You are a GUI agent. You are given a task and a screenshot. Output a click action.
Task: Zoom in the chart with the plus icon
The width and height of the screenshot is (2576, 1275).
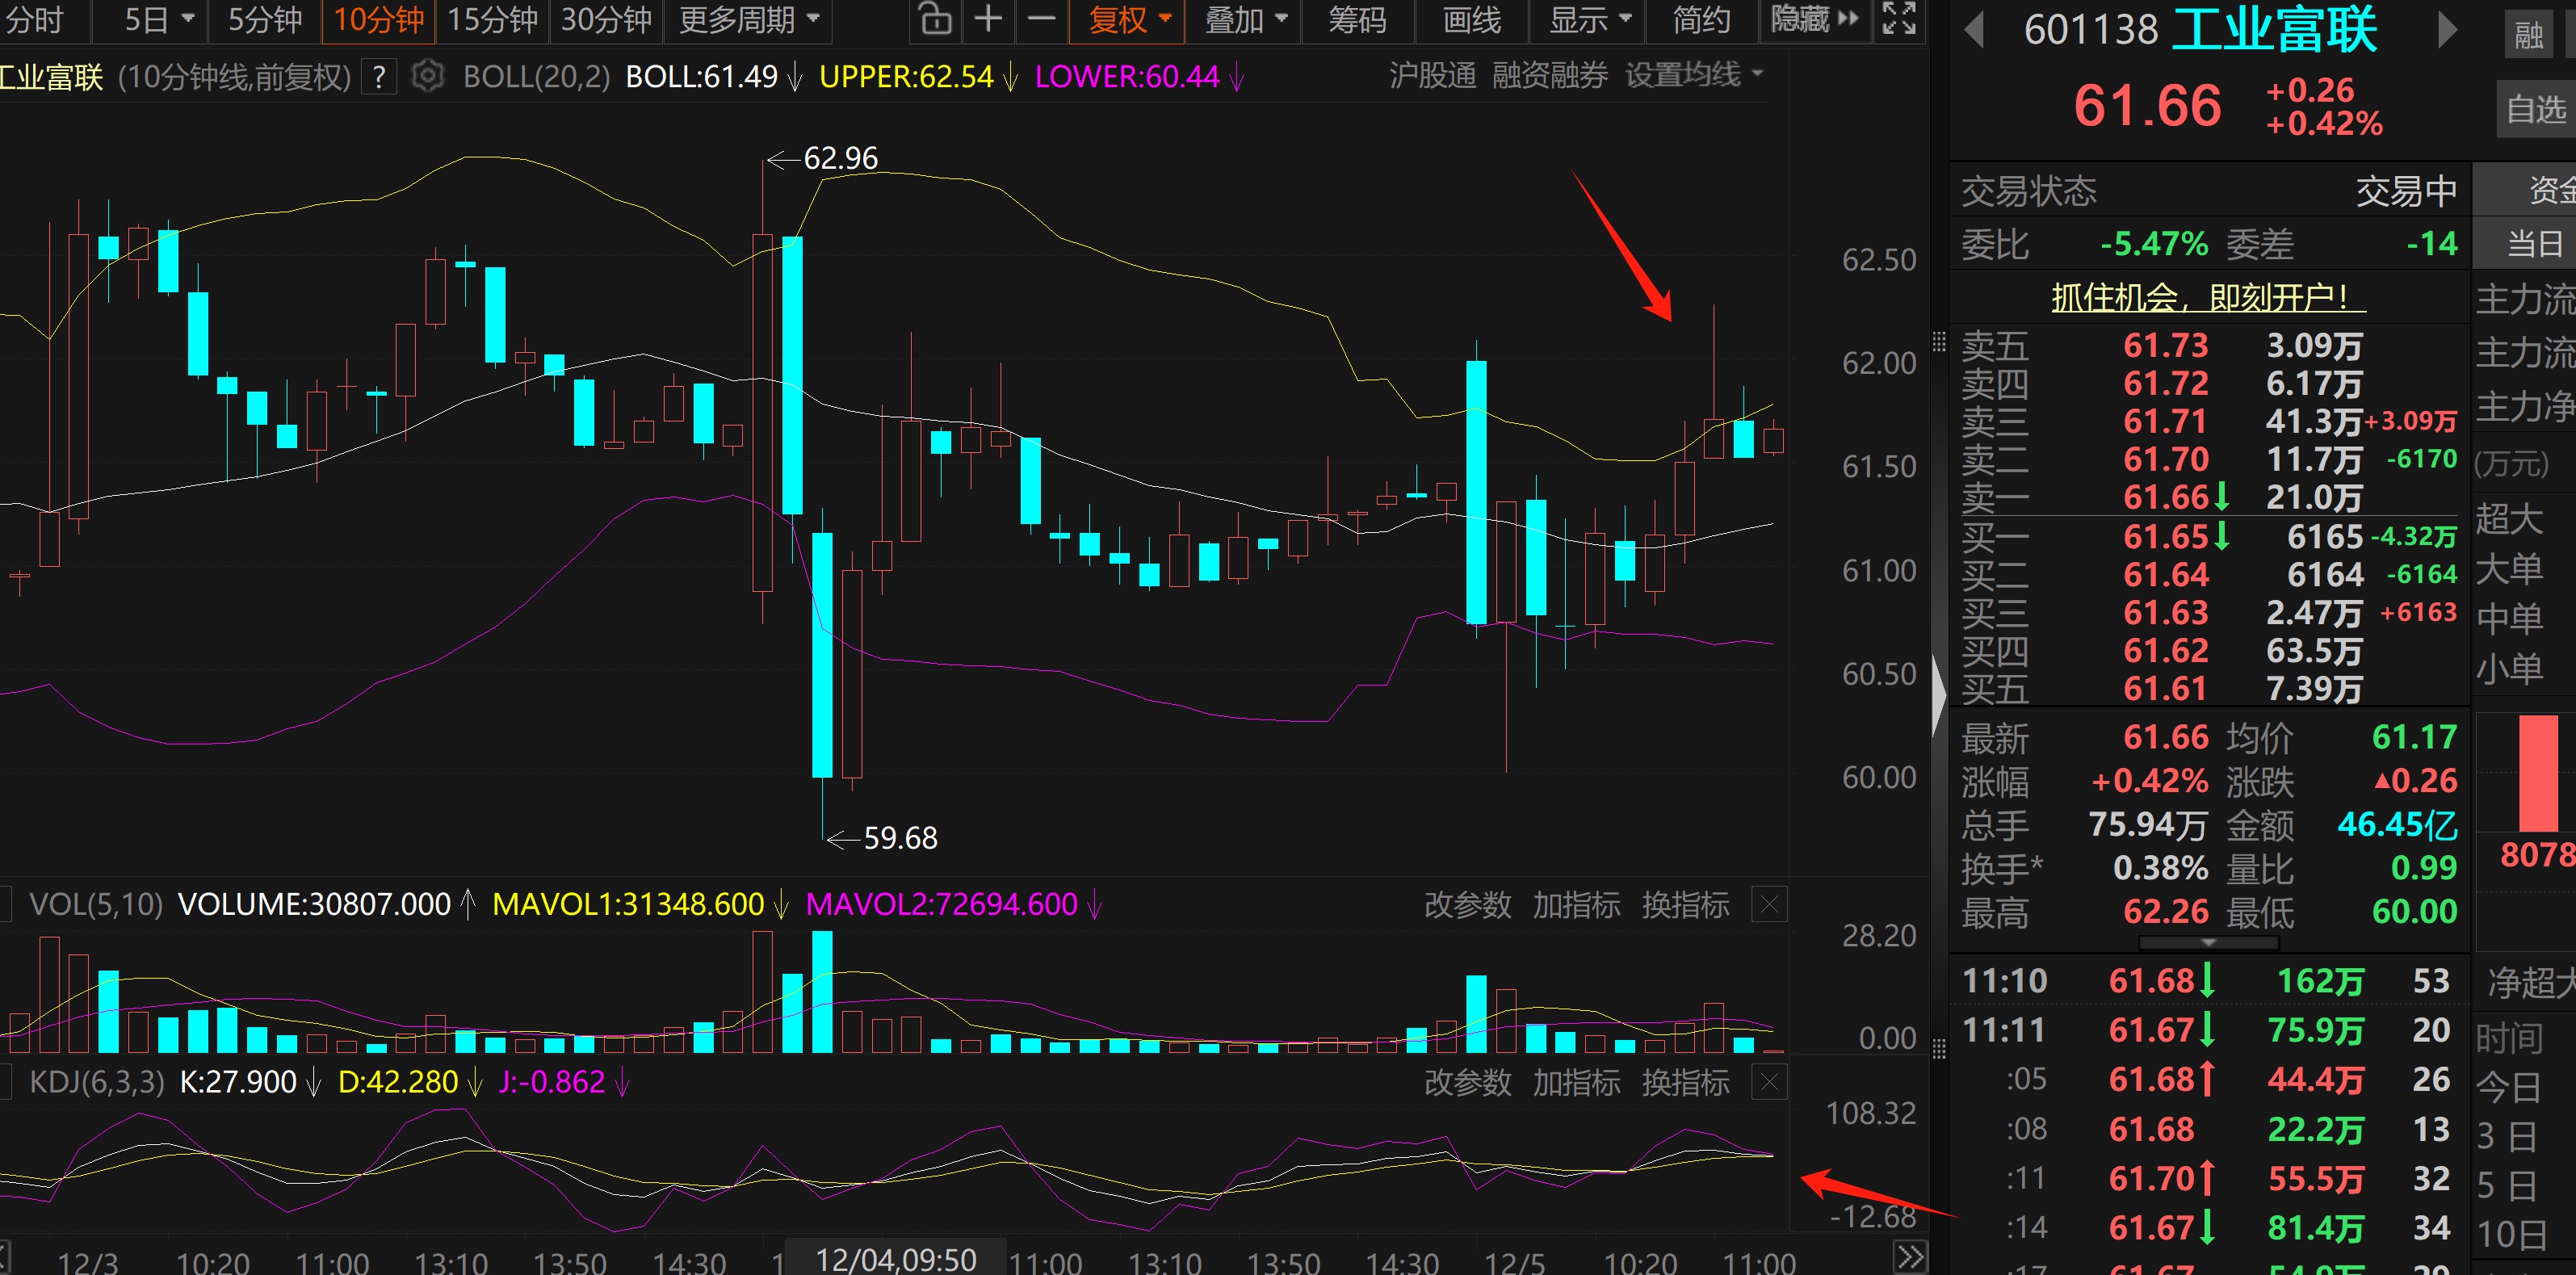click(x=988, y=19)
